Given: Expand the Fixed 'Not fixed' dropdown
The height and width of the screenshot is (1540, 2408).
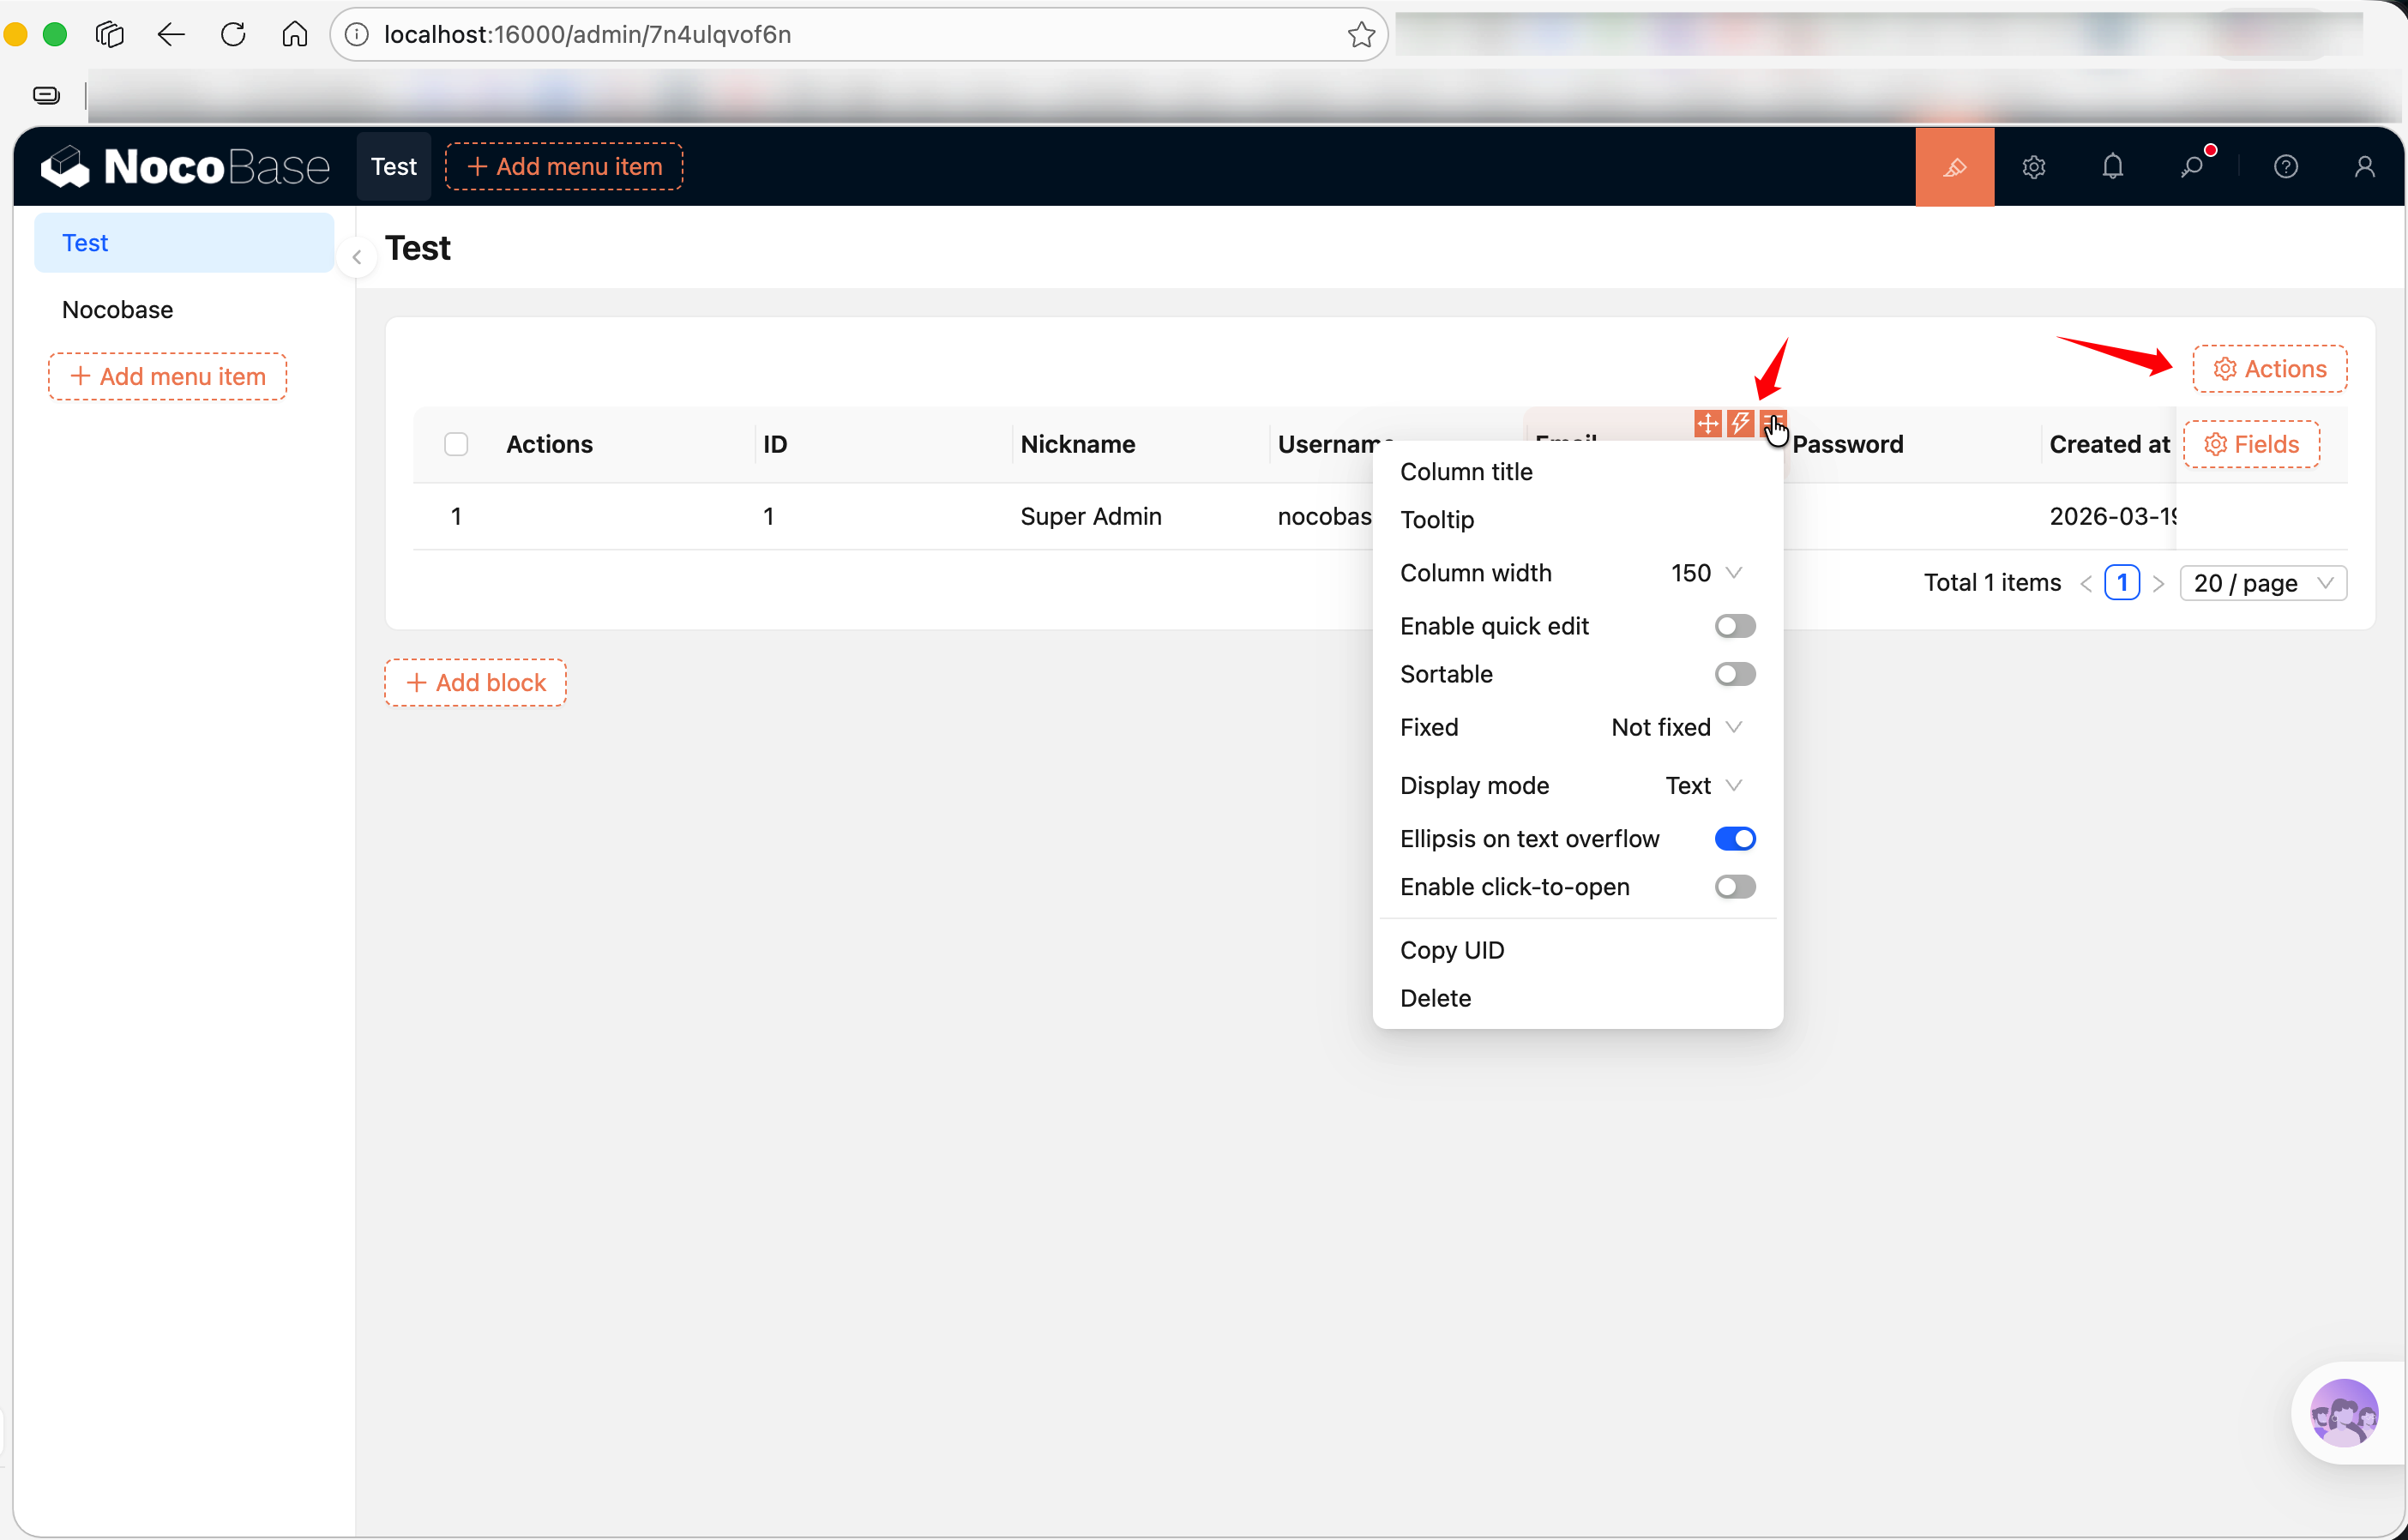Looking at the screenshot, I should [x=1676, y=727].
